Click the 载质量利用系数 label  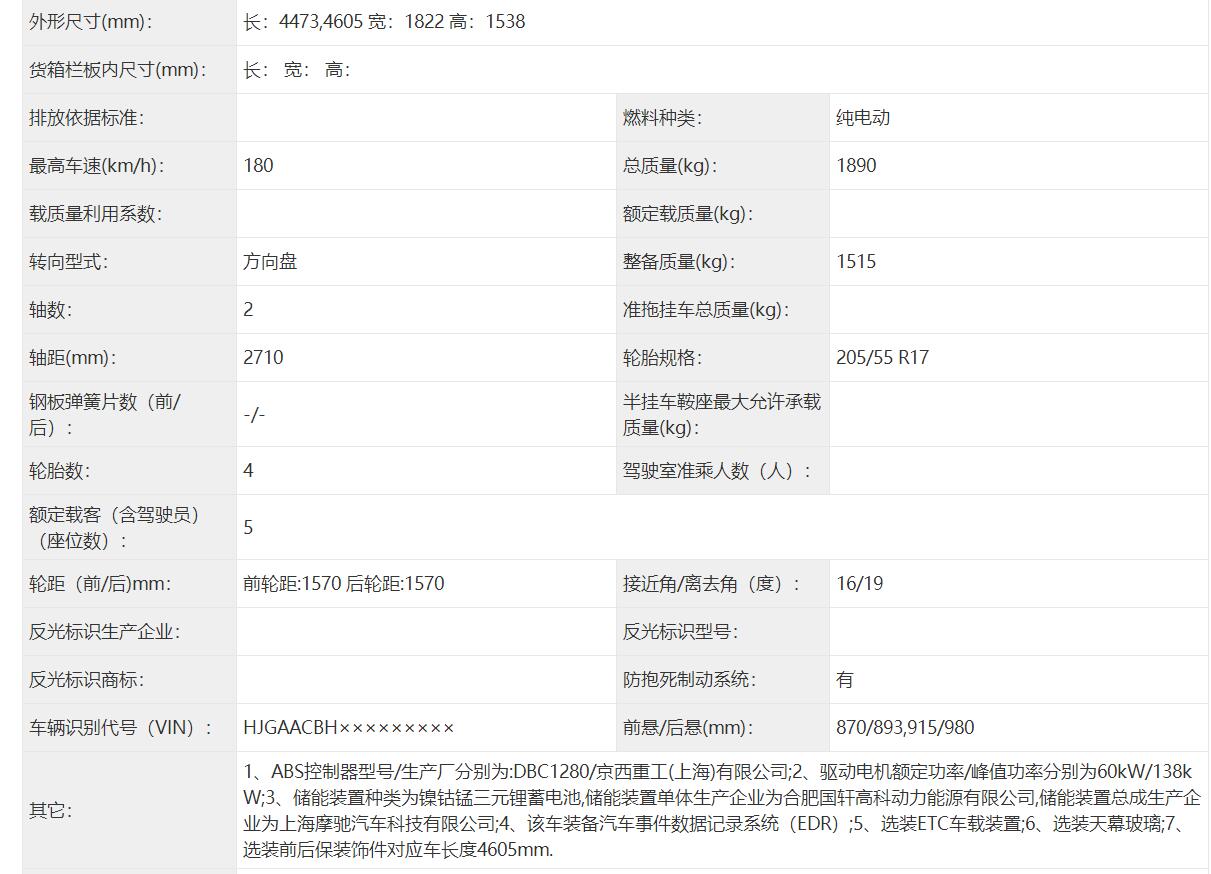[x=96, y=214]
